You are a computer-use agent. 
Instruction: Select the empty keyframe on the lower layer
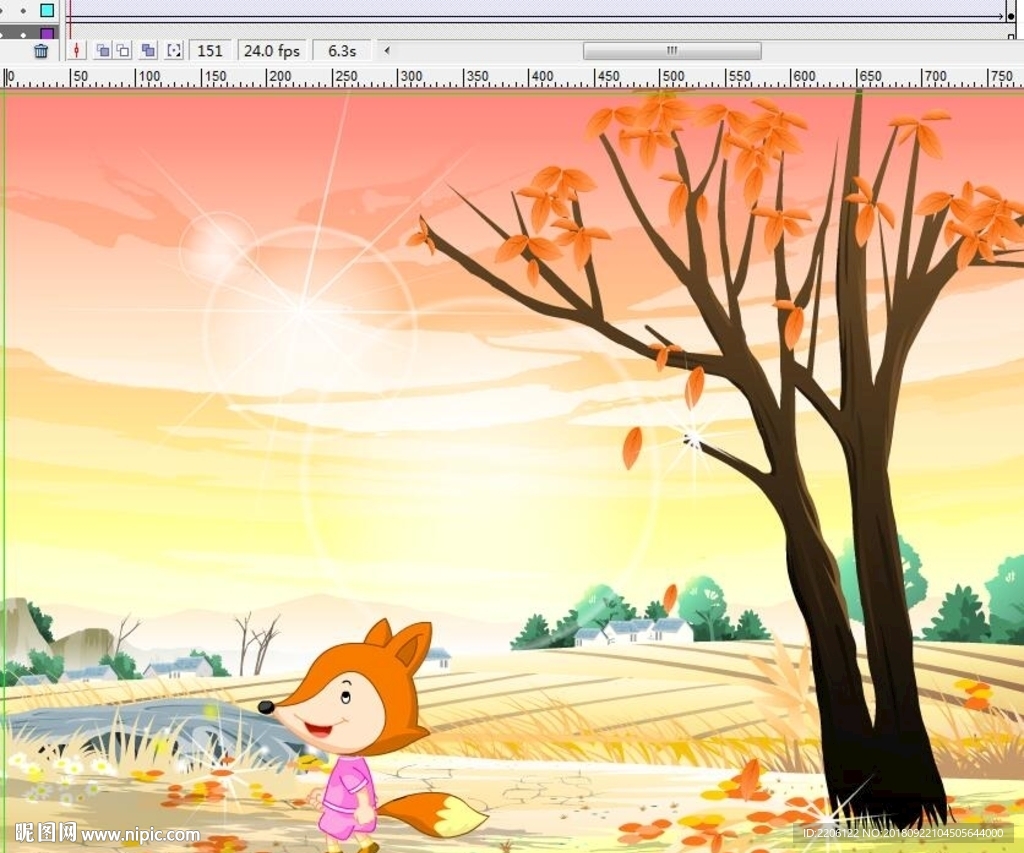click(1012, 37)
